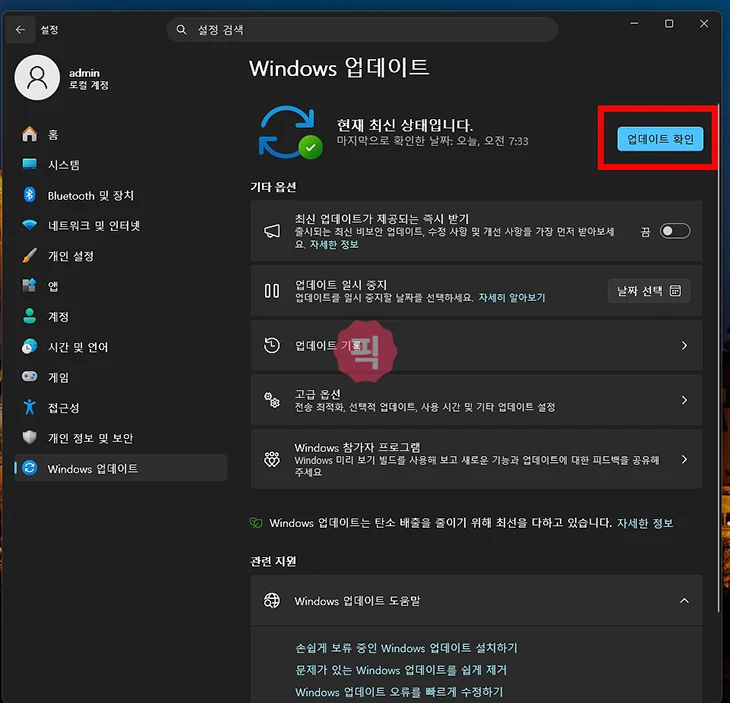Click the Apps icon in the sidebar

(x=29, y=285)
